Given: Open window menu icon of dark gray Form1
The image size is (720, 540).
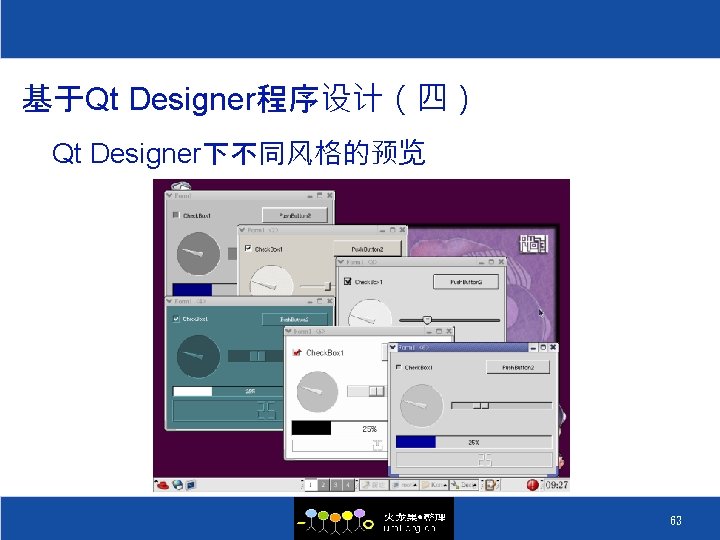Looking at the screenshot, I should [169, 196].
